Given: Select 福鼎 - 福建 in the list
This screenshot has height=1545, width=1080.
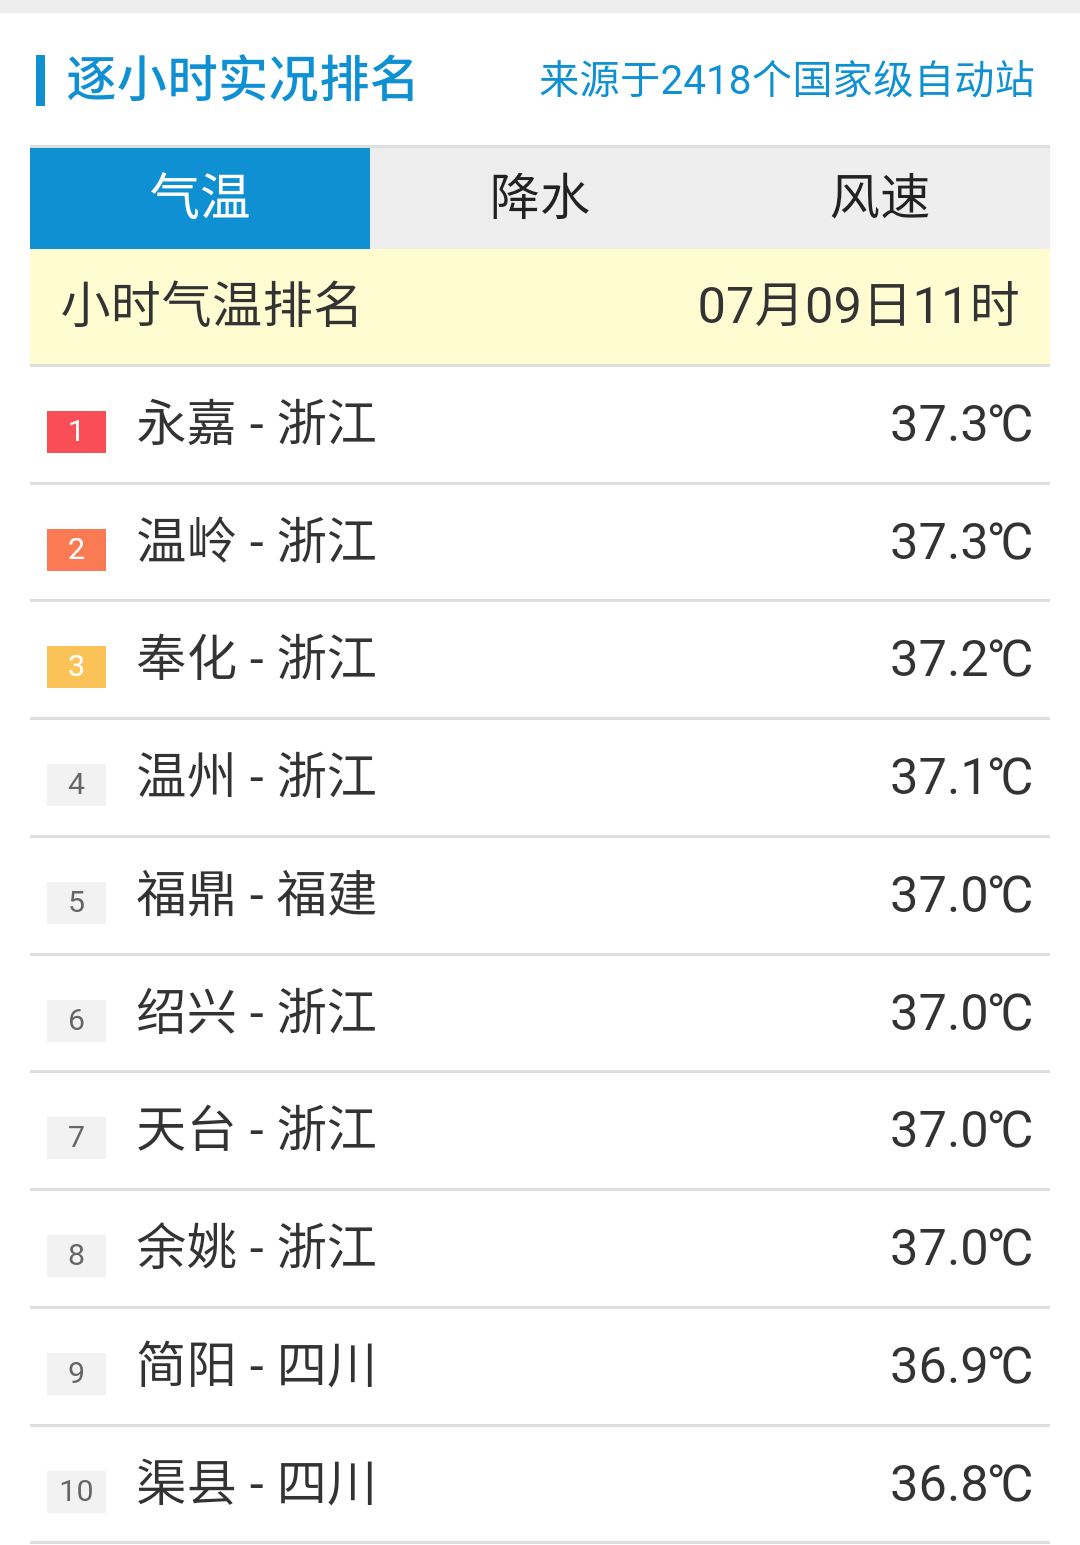Looking at the screenshot, I should point(257,895).
